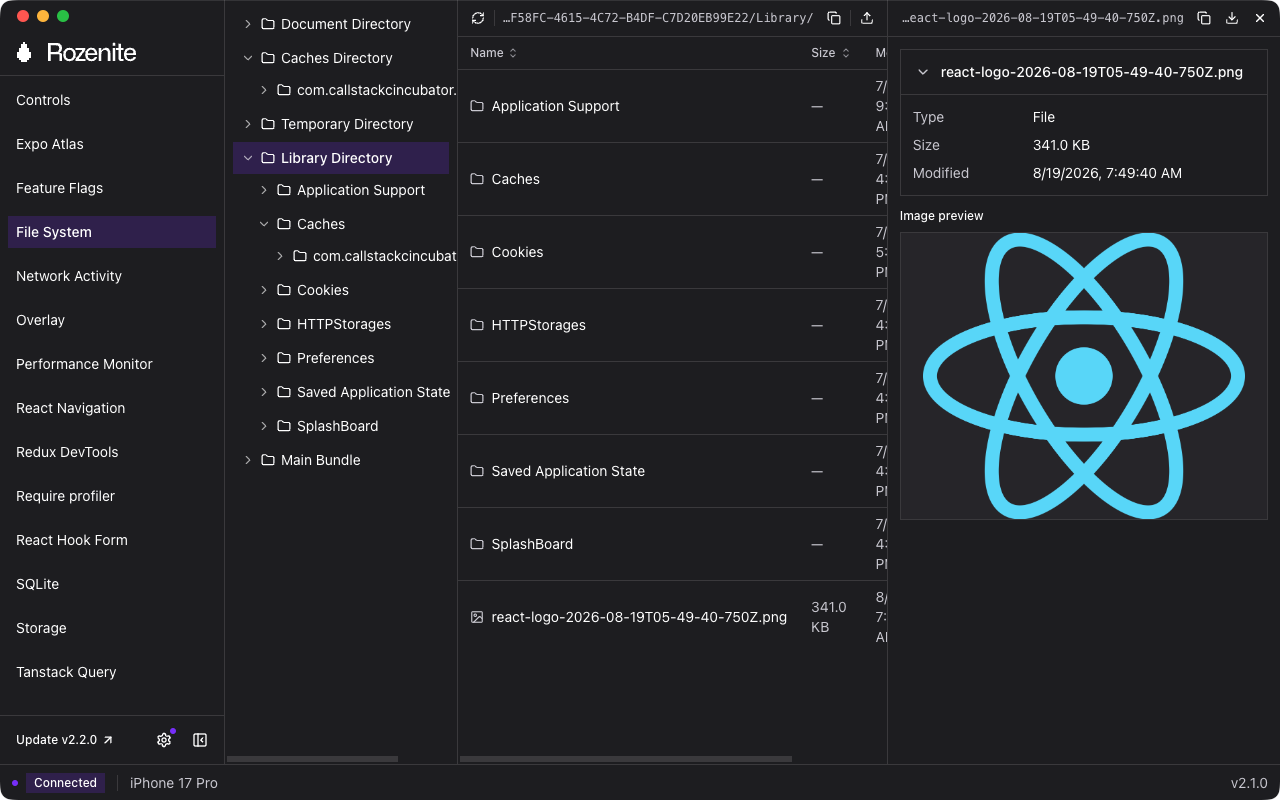Screen dimensions: 1280x800
Task: Select the Overlay sidebar item
Action: [112, 320]
